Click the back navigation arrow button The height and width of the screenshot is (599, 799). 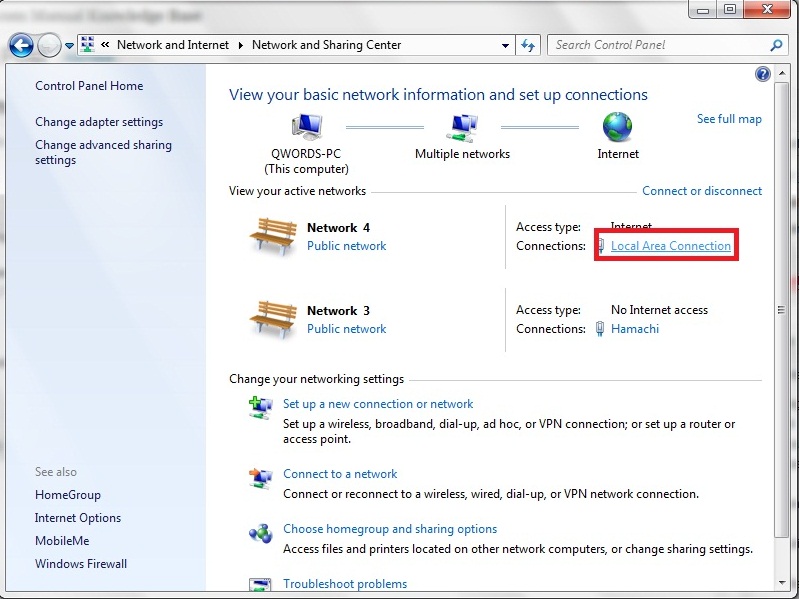pos(21,45)
